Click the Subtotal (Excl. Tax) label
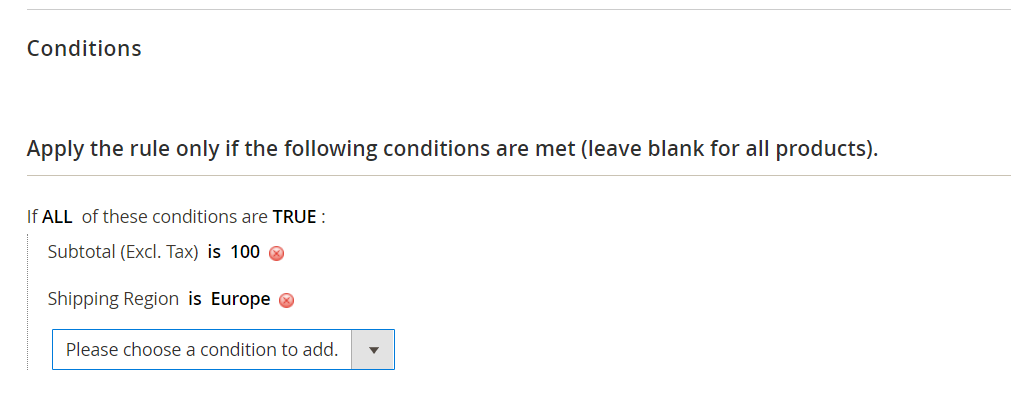1011x404 pixels. (123, 252)
